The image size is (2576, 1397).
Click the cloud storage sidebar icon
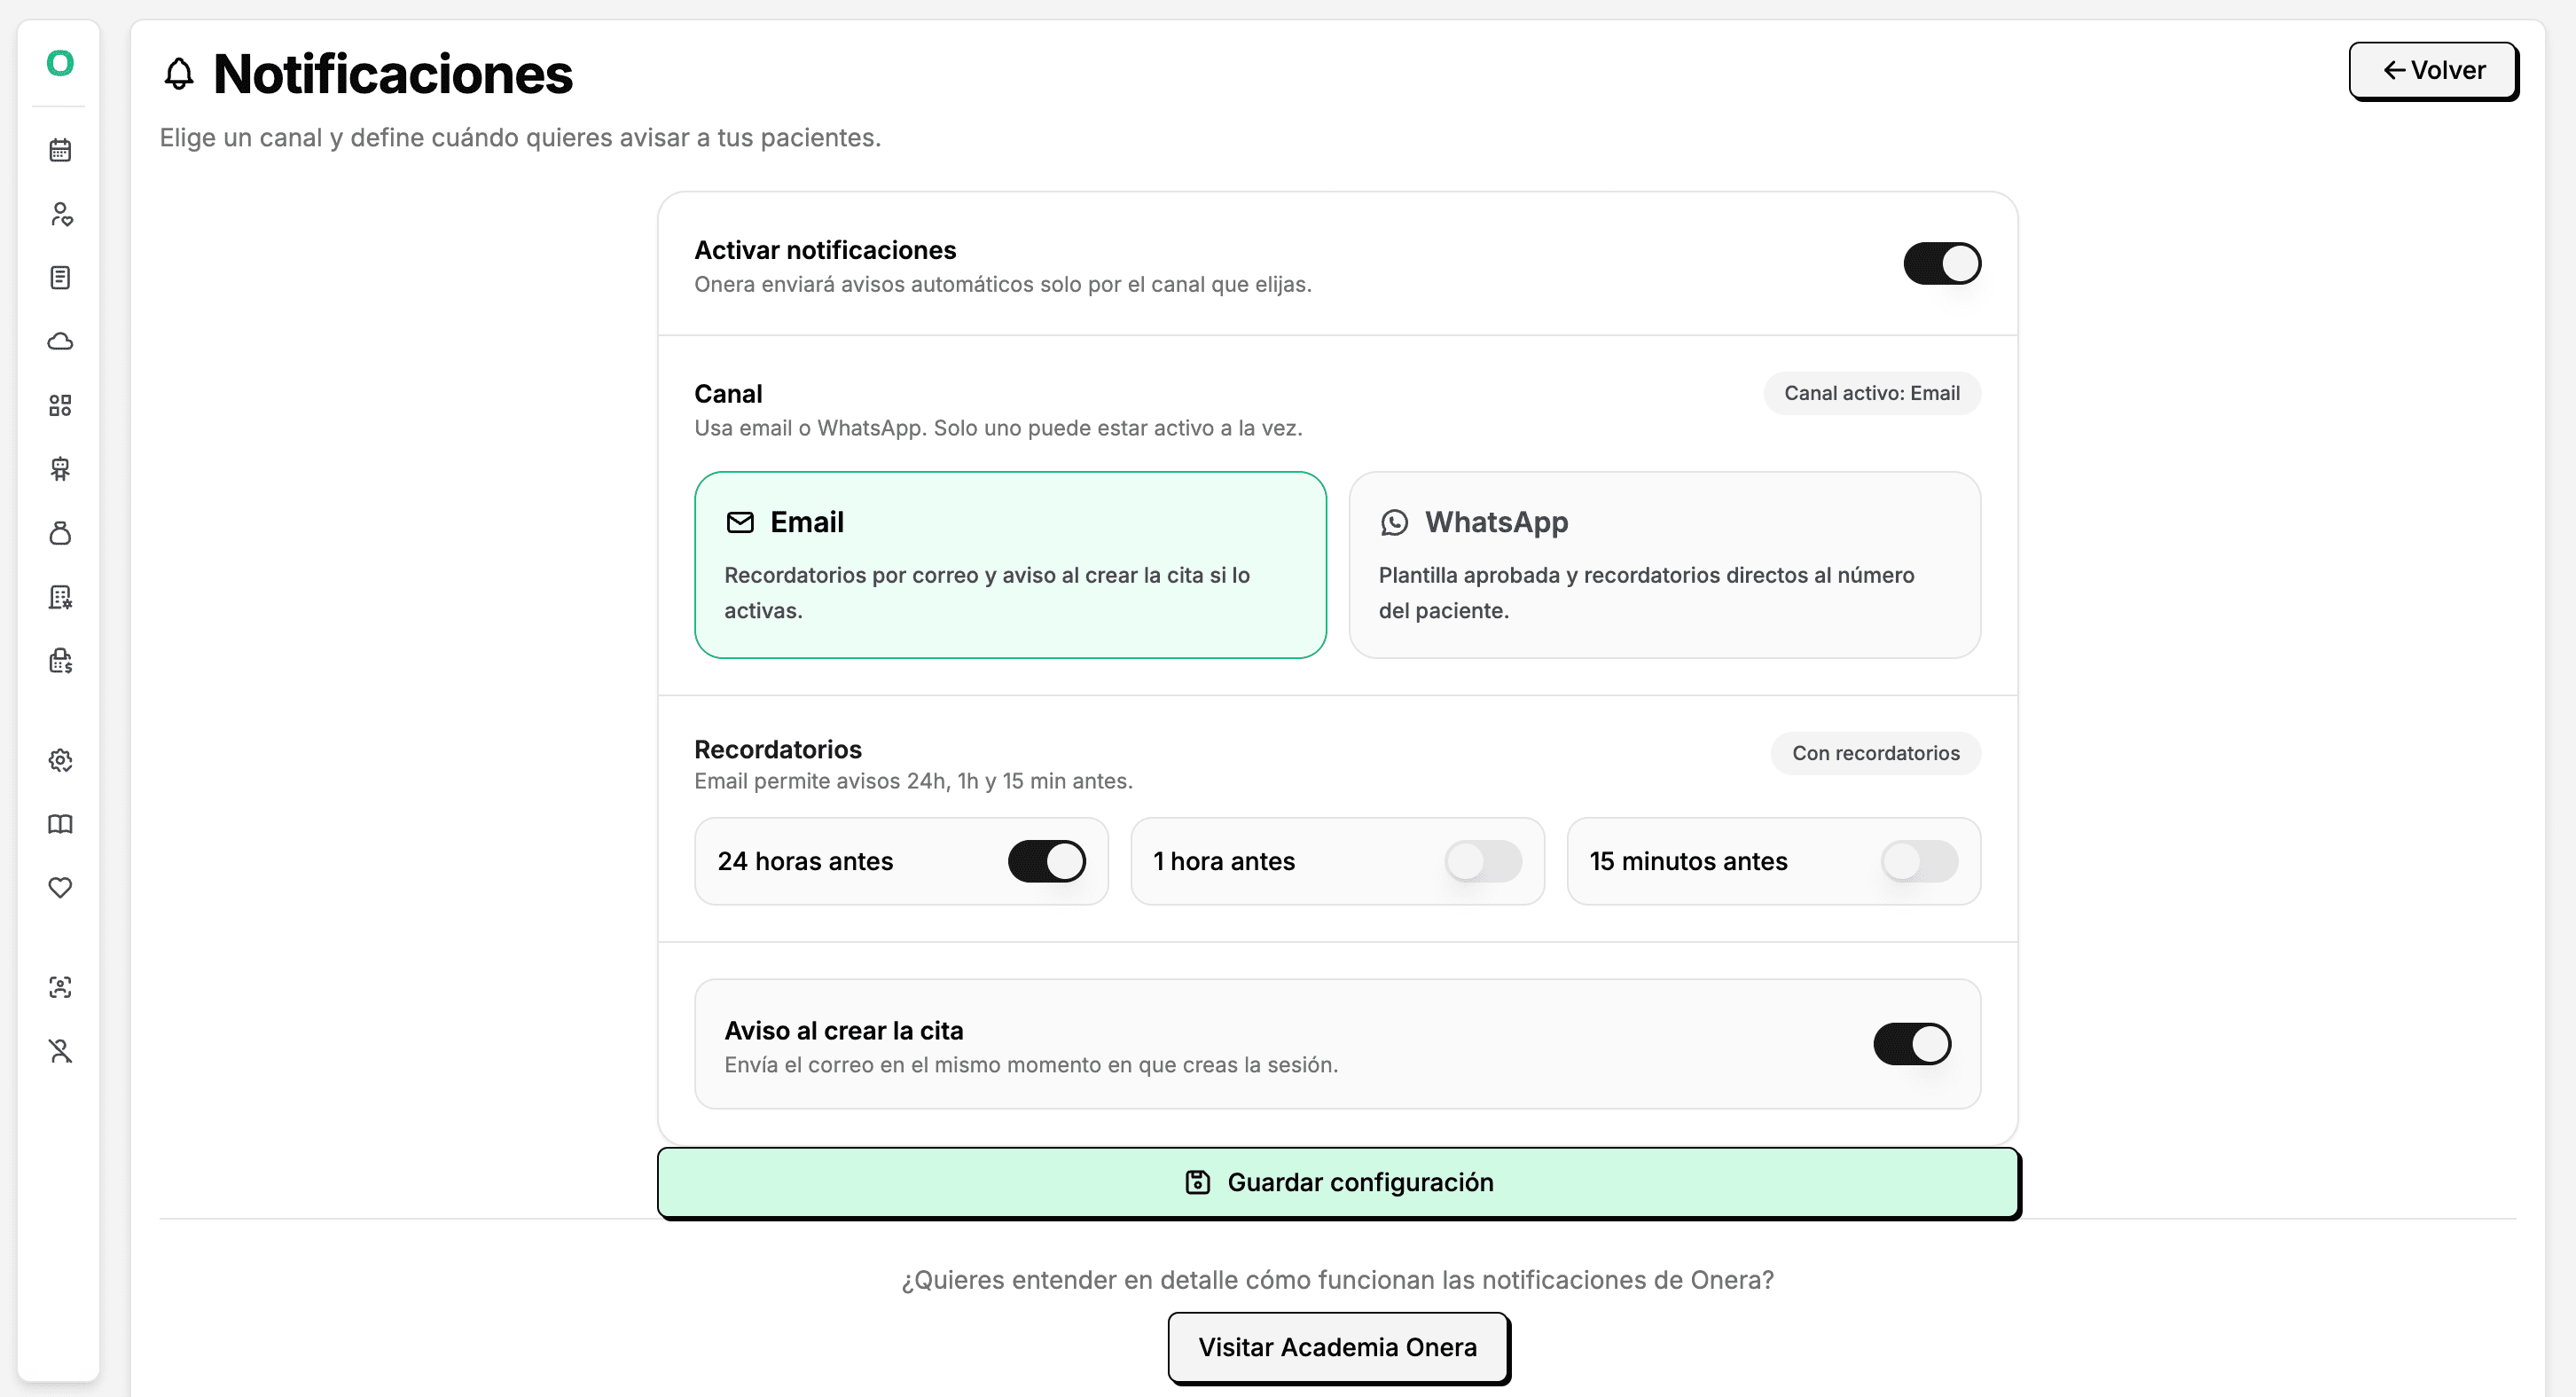[60, 341]
